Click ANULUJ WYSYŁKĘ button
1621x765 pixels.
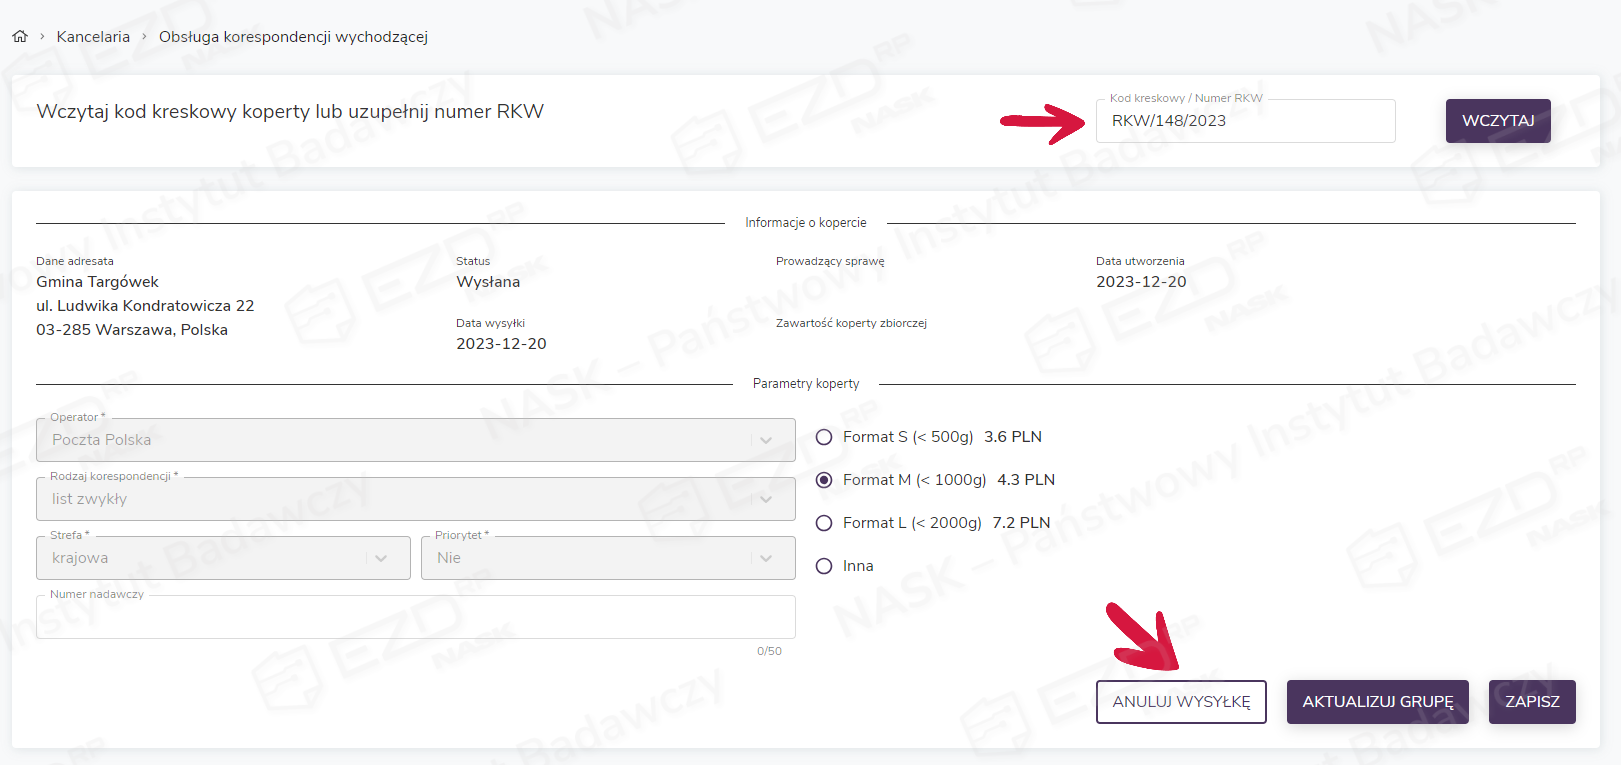(x=1181, y=702)
